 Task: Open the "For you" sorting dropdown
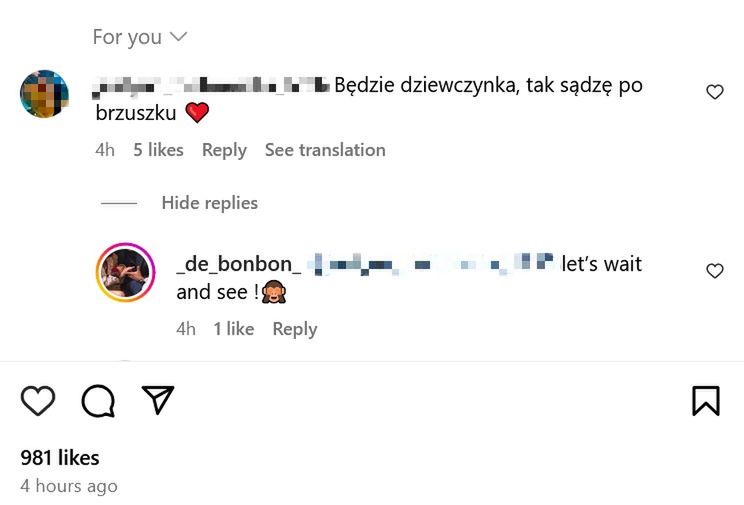pos(139,37)
